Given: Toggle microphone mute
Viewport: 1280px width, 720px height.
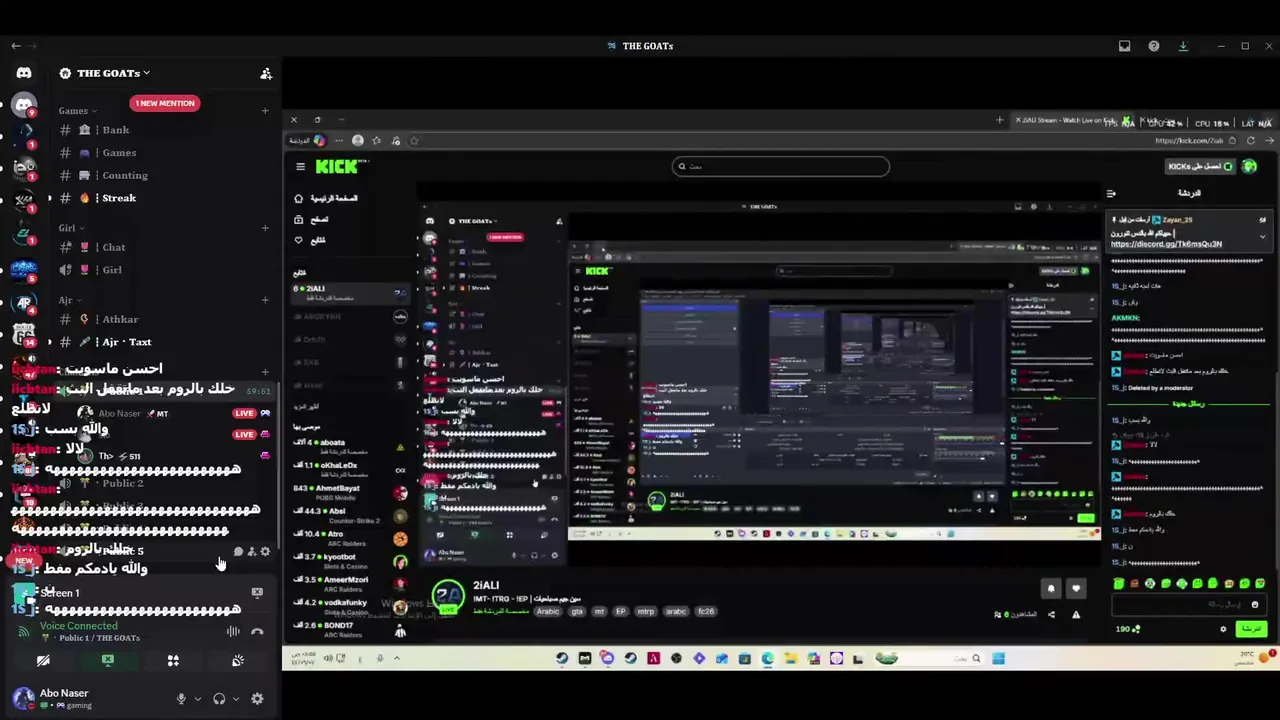Looking at the screenshot, I should pyautogui.click(x=181, y=699).
